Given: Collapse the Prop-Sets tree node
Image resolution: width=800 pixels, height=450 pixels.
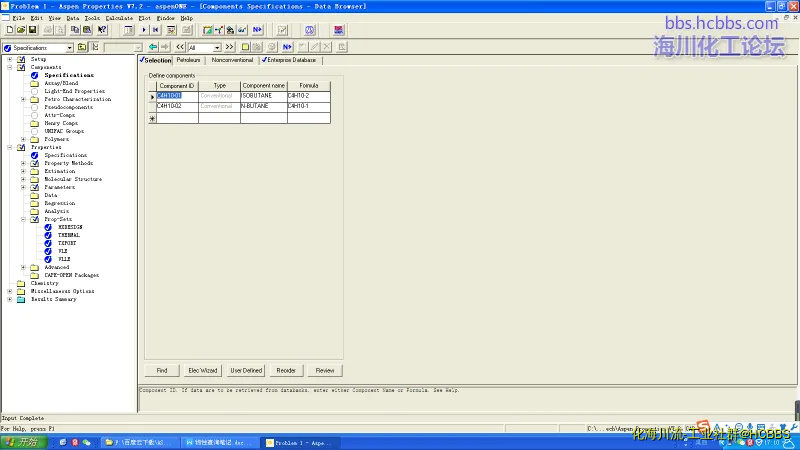Looking at the screenshot, I should [x=23, y=219].
